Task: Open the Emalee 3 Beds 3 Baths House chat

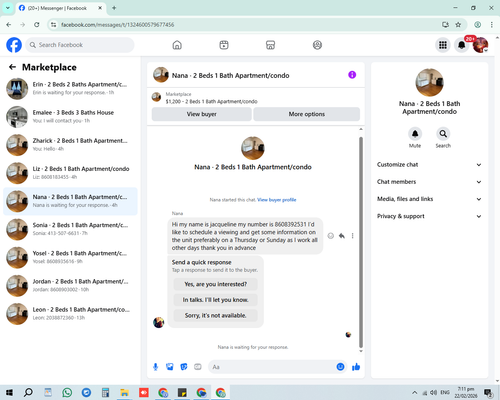Action: point(70,117)
